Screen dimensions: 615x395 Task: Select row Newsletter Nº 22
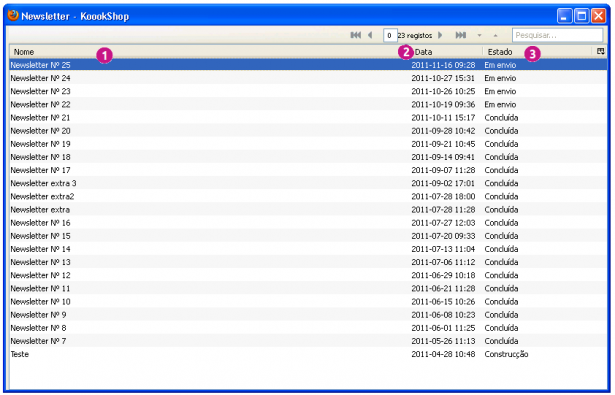(308, 104)
